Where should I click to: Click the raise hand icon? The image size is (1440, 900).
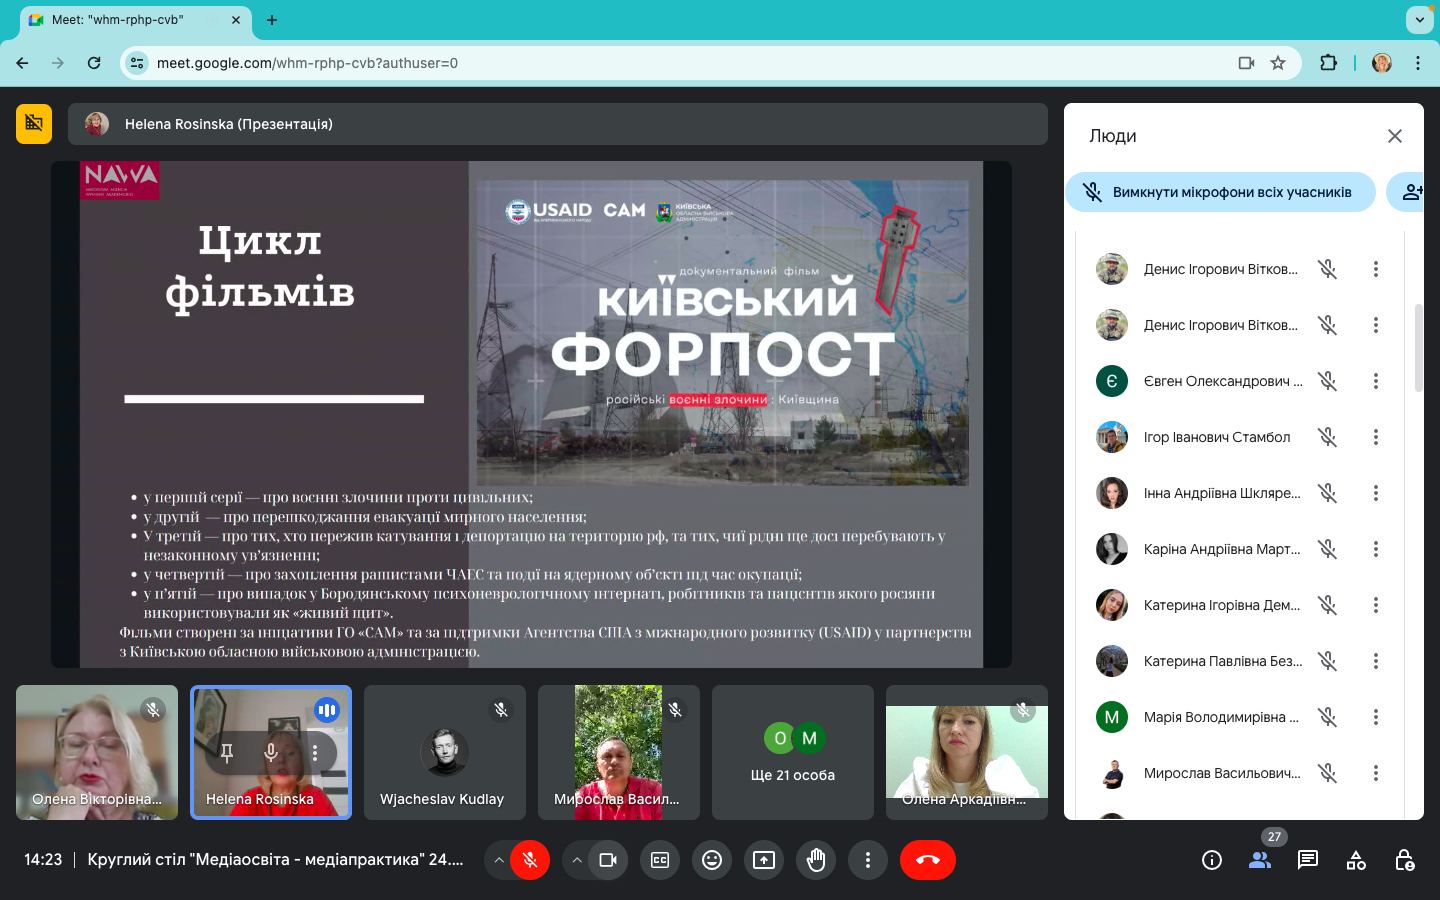(x=816, y=860)
